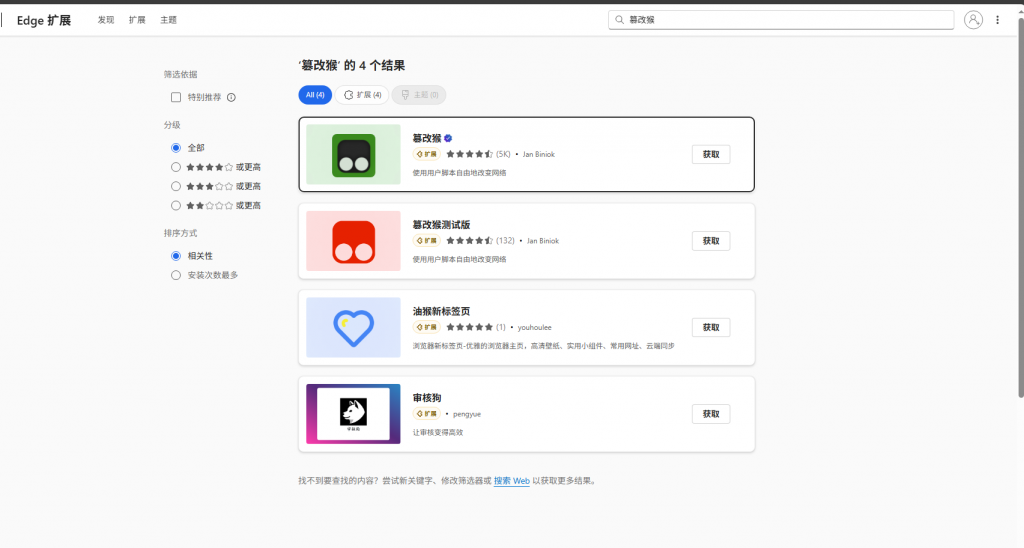Screen dimensions: 1024x548
Task: Click the five-star rating of 油猴新标签页
Action: (470, 327)
